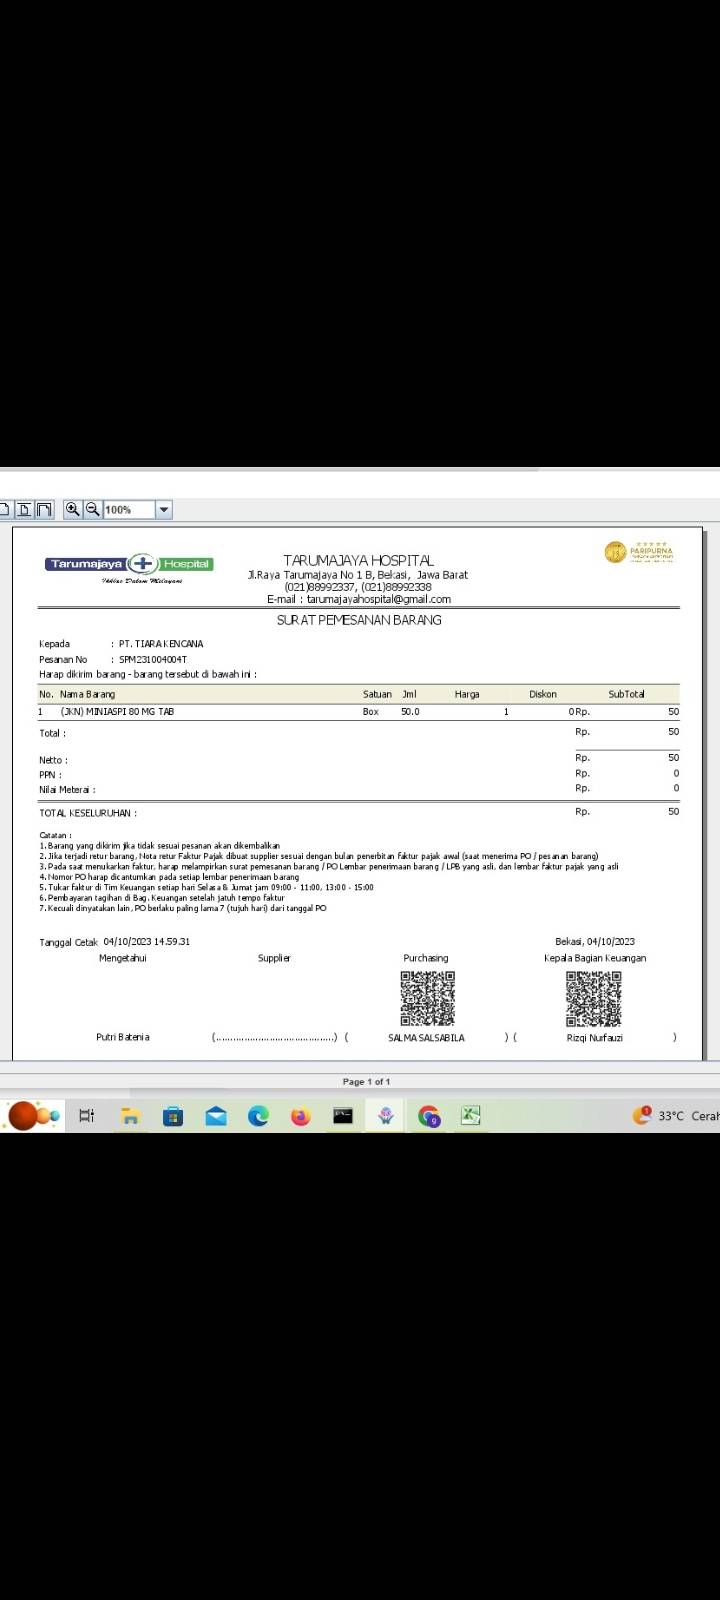This screenshot has width=720, height=1600.
Task: Click the 'Nama Barang' column header
Action: point(87,694)
